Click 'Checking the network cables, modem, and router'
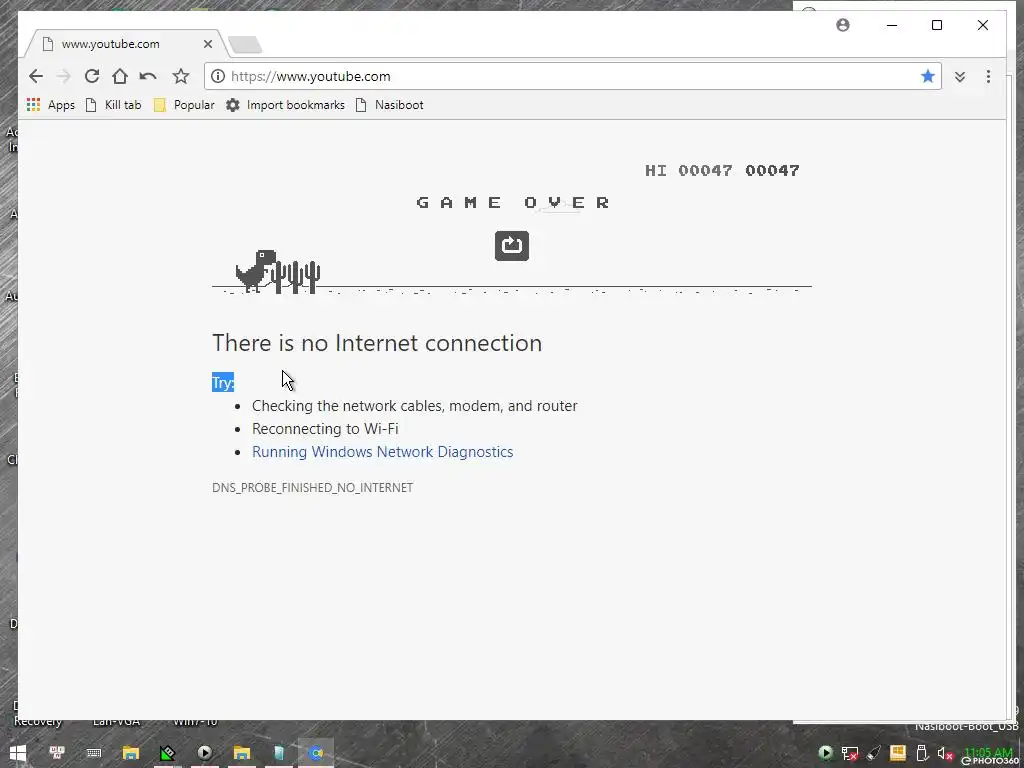The height and width of the screenshot is (768, 1024). 415,406
